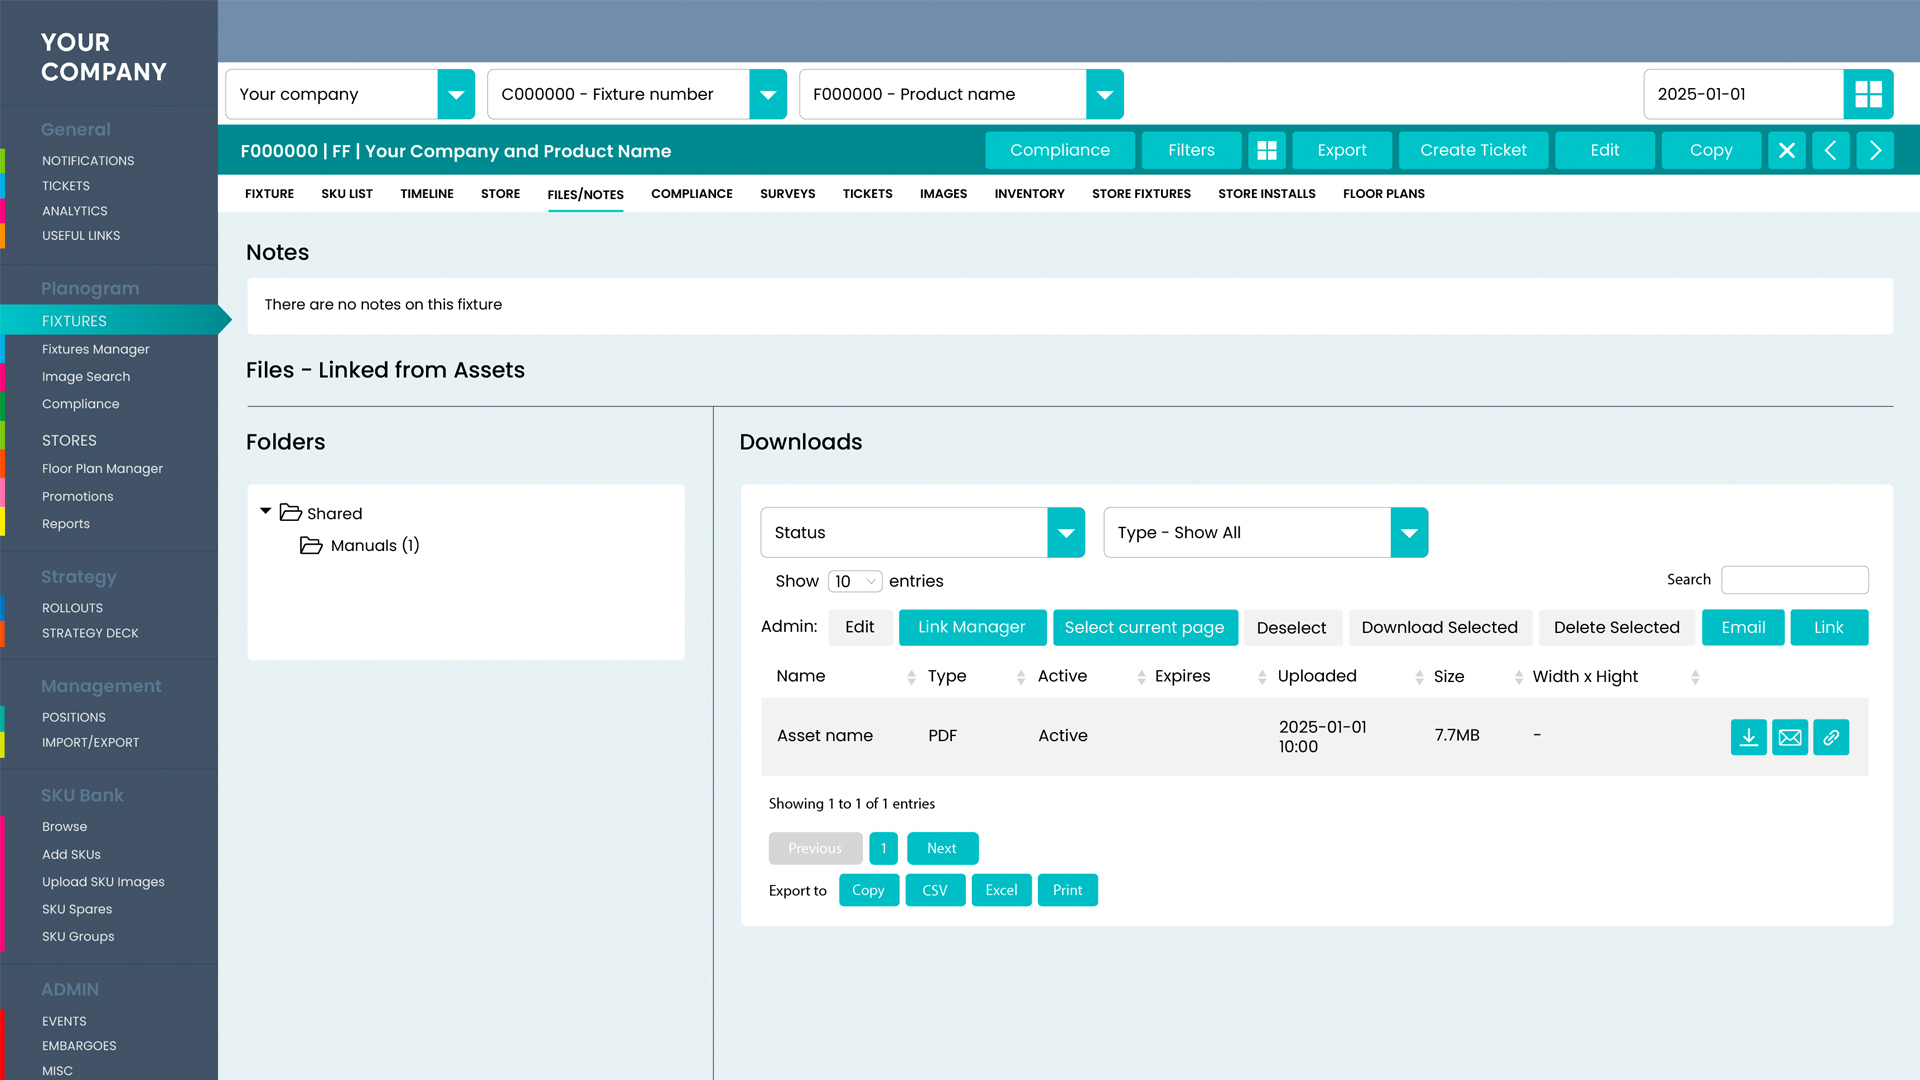The width and height of the screenshot is (1920, 1080).
Task: Open the Status filter dropdown
Action: click(x=1066, y=532)
